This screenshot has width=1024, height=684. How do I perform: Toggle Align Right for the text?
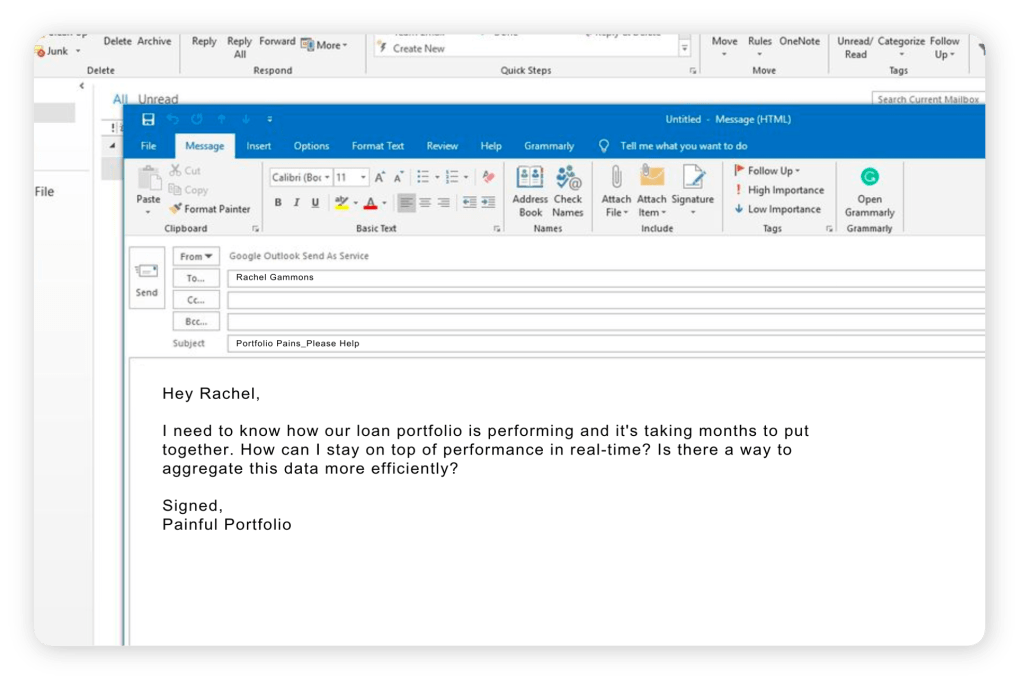tap(444, 203)
